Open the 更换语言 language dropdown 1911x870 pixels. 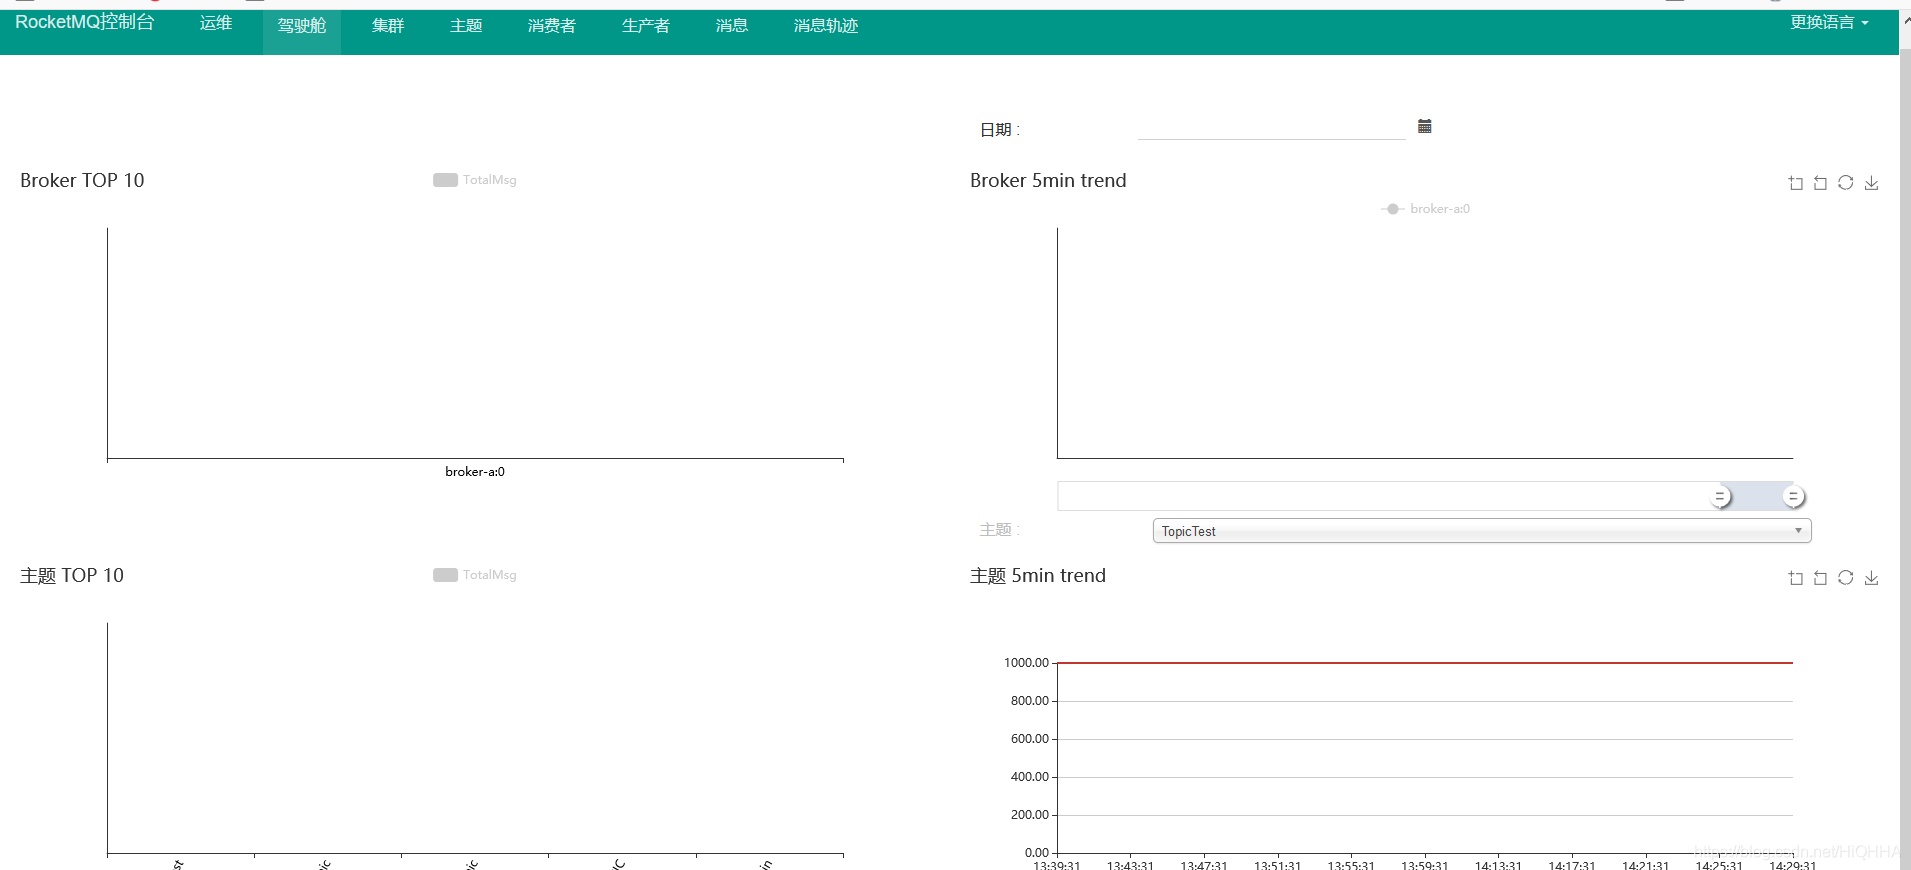[1829, 22]
